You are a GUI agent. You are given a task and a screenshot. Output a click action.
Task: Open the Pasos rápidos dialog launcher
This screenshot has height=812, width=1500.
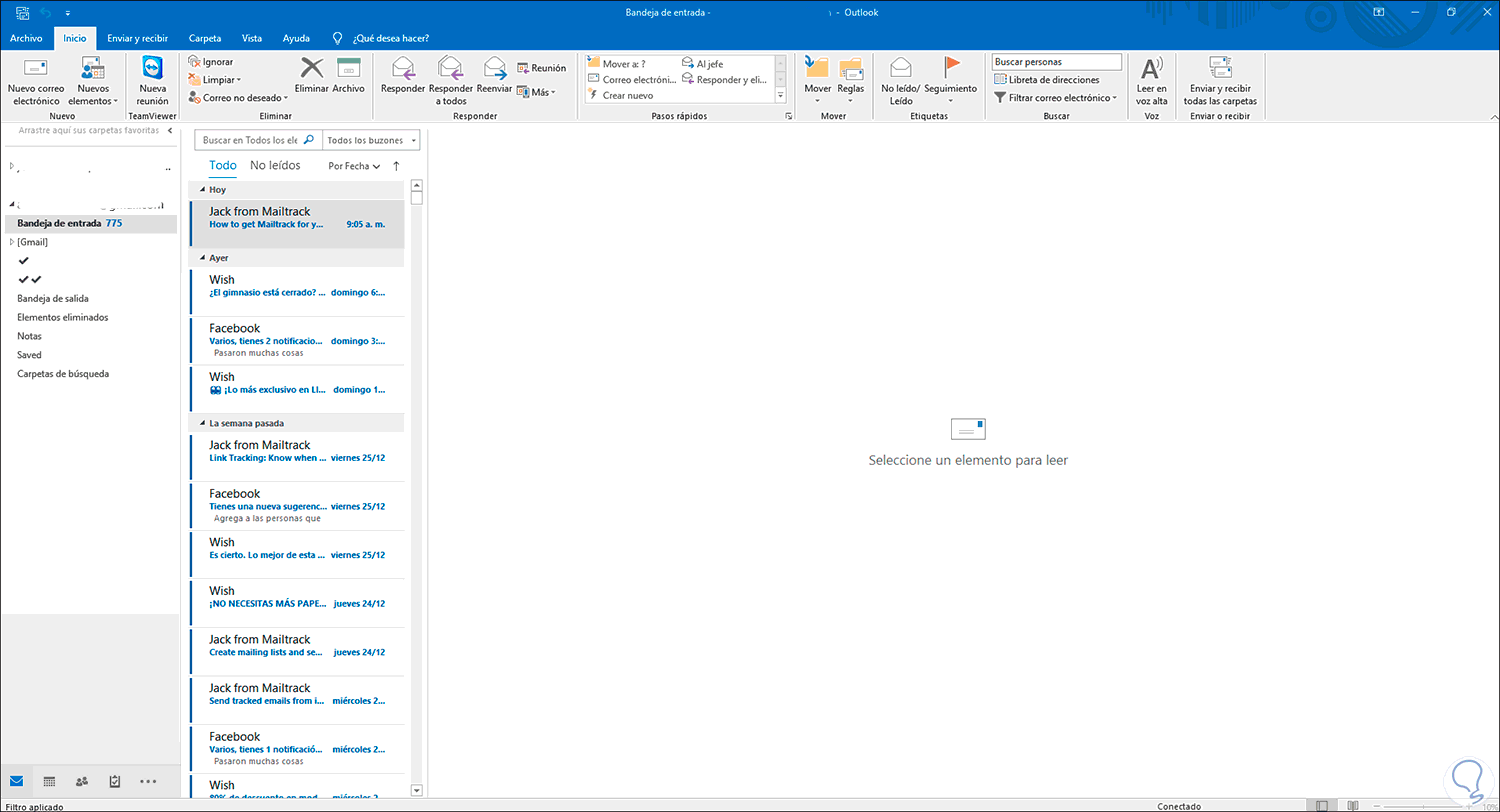(789, 116)
